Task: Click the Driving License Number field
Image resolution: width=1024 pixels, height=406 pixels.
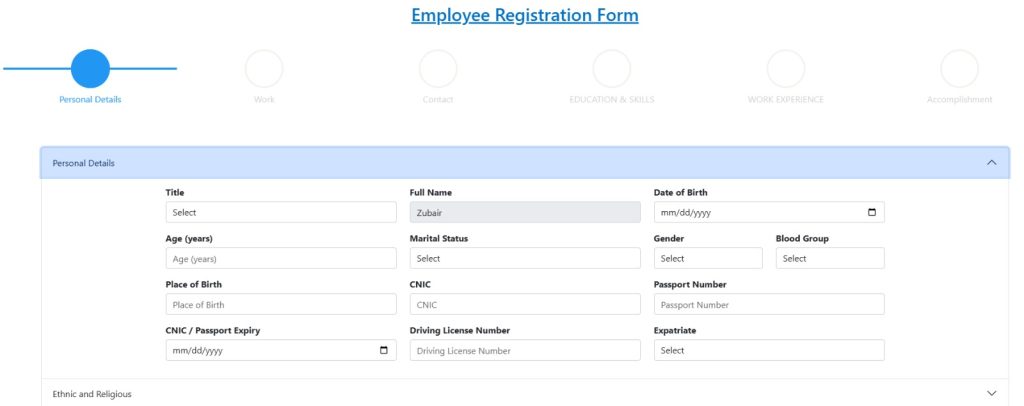Action: pyautogui.click(x=525, y=350)
